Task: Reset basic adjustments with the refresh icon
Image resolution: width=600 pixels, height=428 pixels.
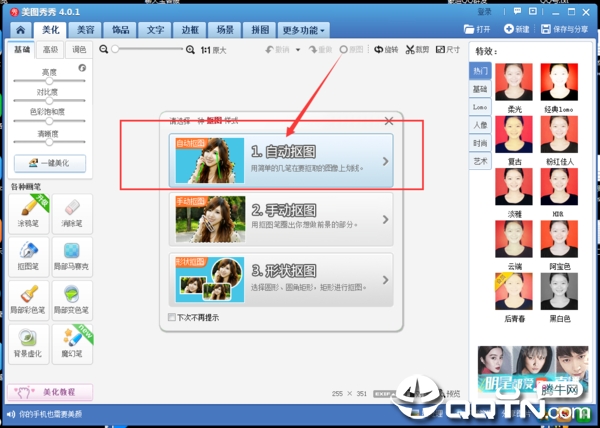Action: (x=82, y=68)
